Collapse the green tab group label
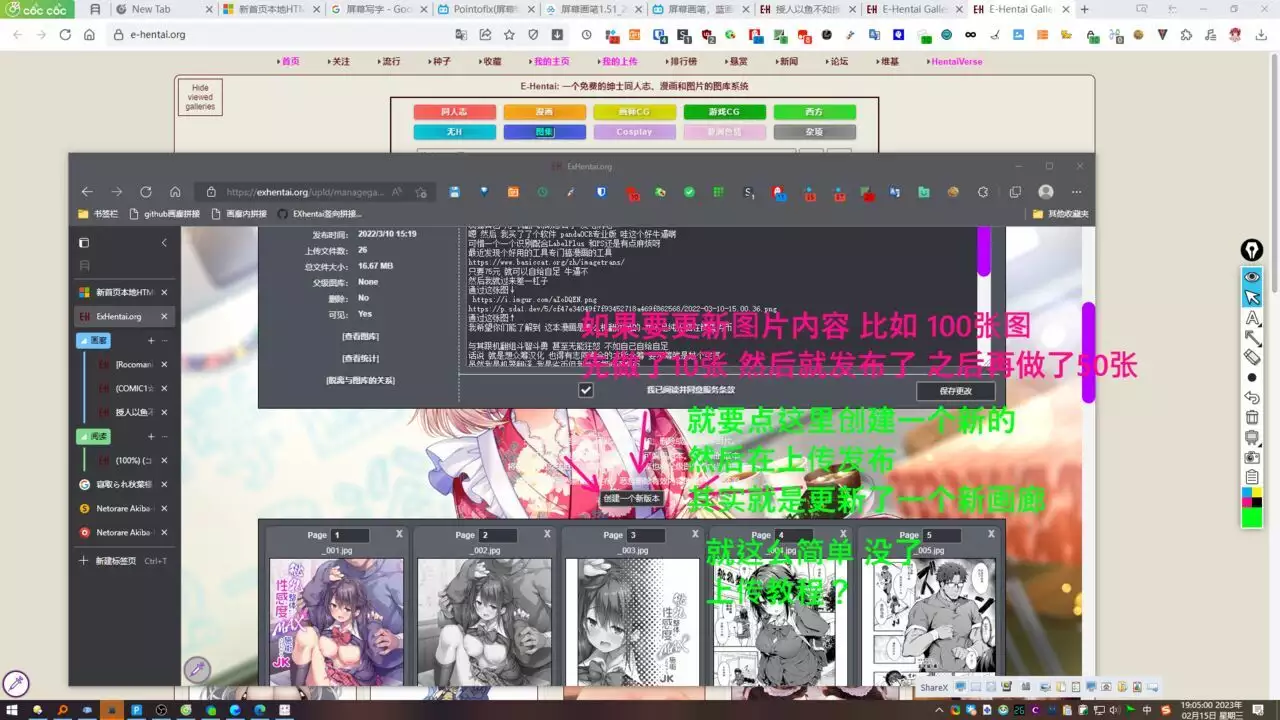Viewport: 1280px width, 720px height. [94, 436]
